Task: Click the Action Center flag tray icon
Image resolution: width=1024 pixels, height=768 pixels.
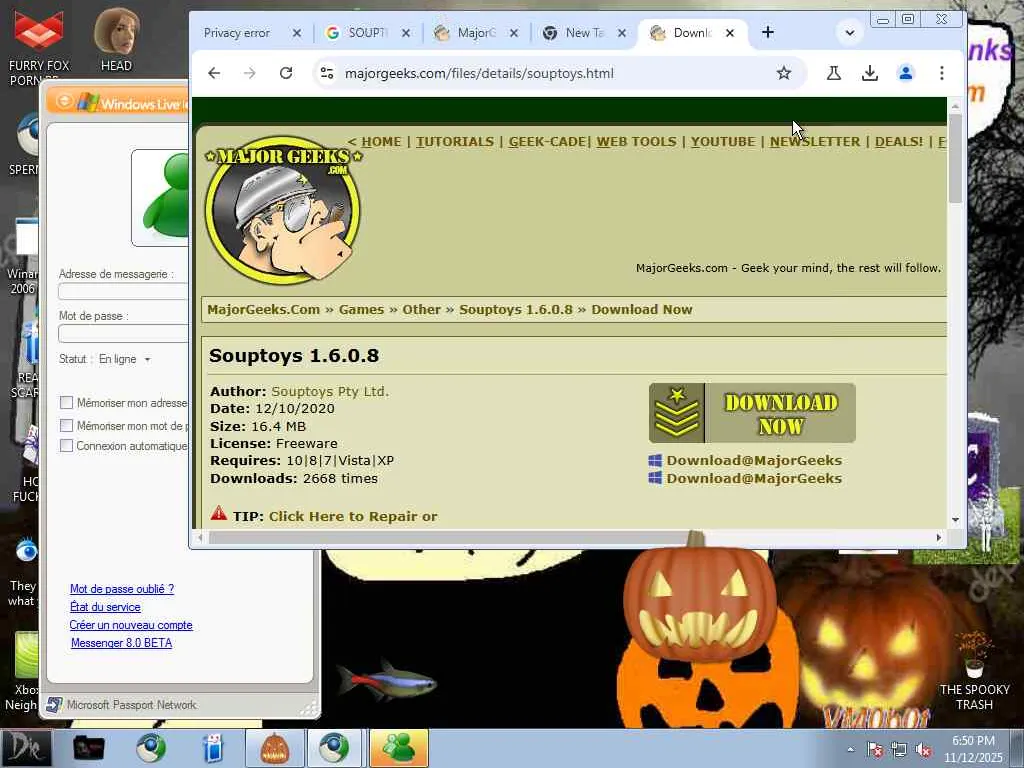Action: [x=875, y=750]
